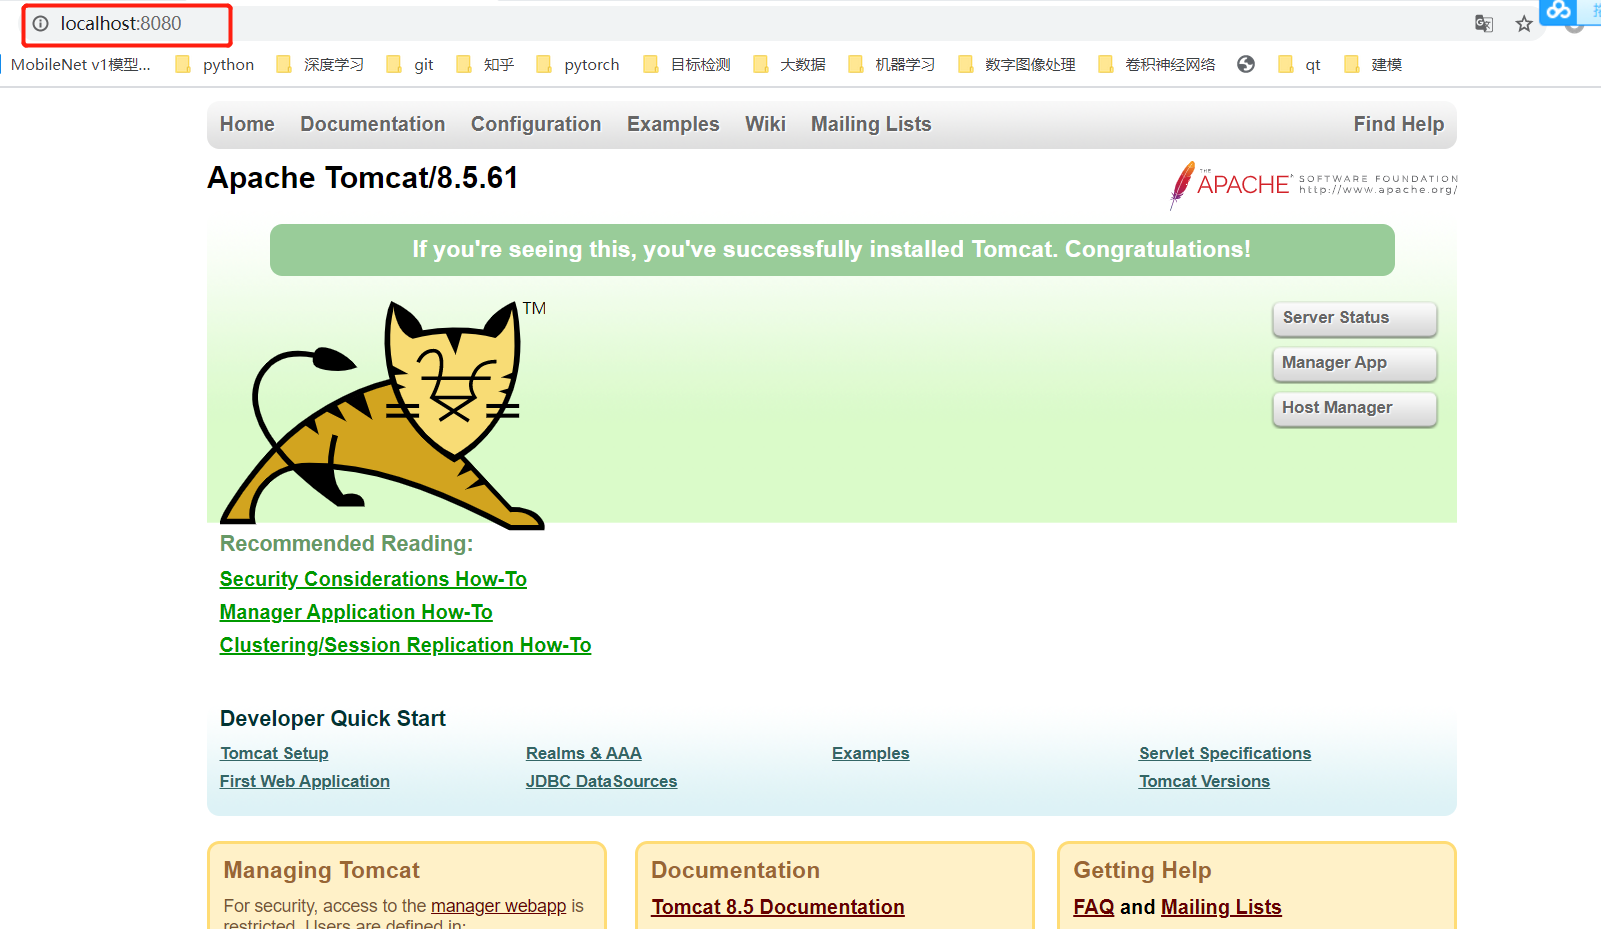Open Google Translate in the address bar
This screenshot has height=929, width=1601.
(1484, 23)
